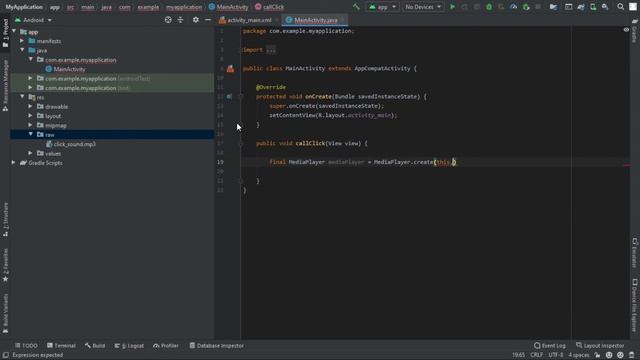Click the Collapse All icon in Project panel
Image resolution: width=640 pixels, height=360 pixels.
point(180,20)
